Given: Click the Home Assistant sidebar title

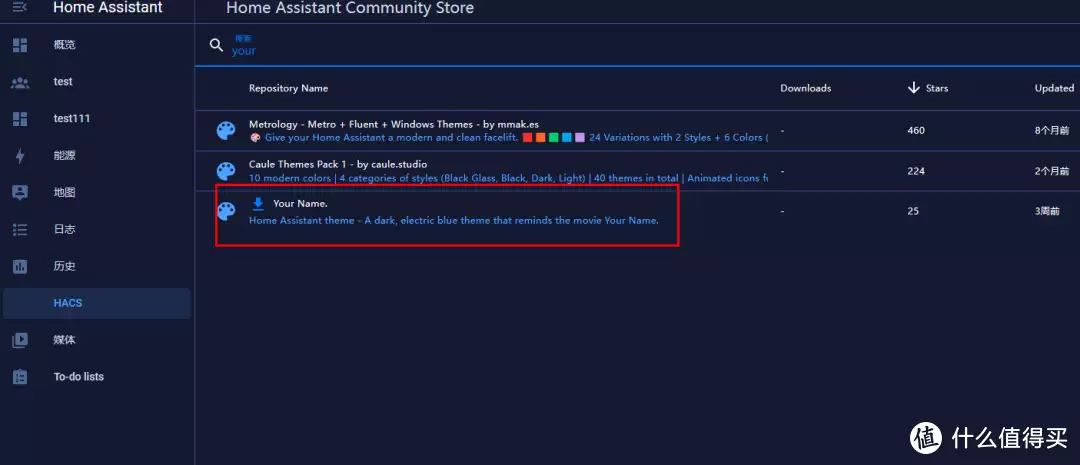Looking at the screenshot, I should 107,8.
